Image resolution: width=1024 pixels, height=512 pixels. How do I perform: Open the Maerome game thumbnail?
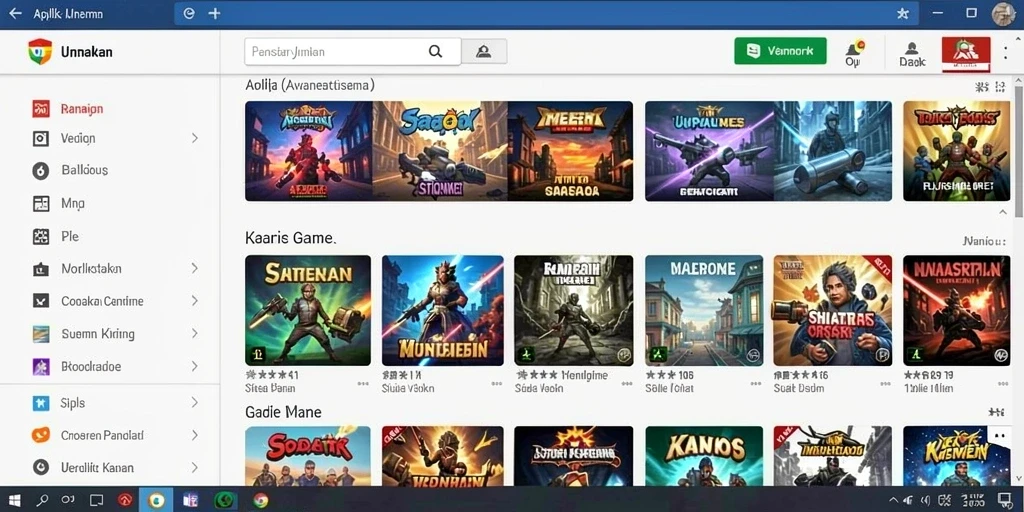coord(704,310)
